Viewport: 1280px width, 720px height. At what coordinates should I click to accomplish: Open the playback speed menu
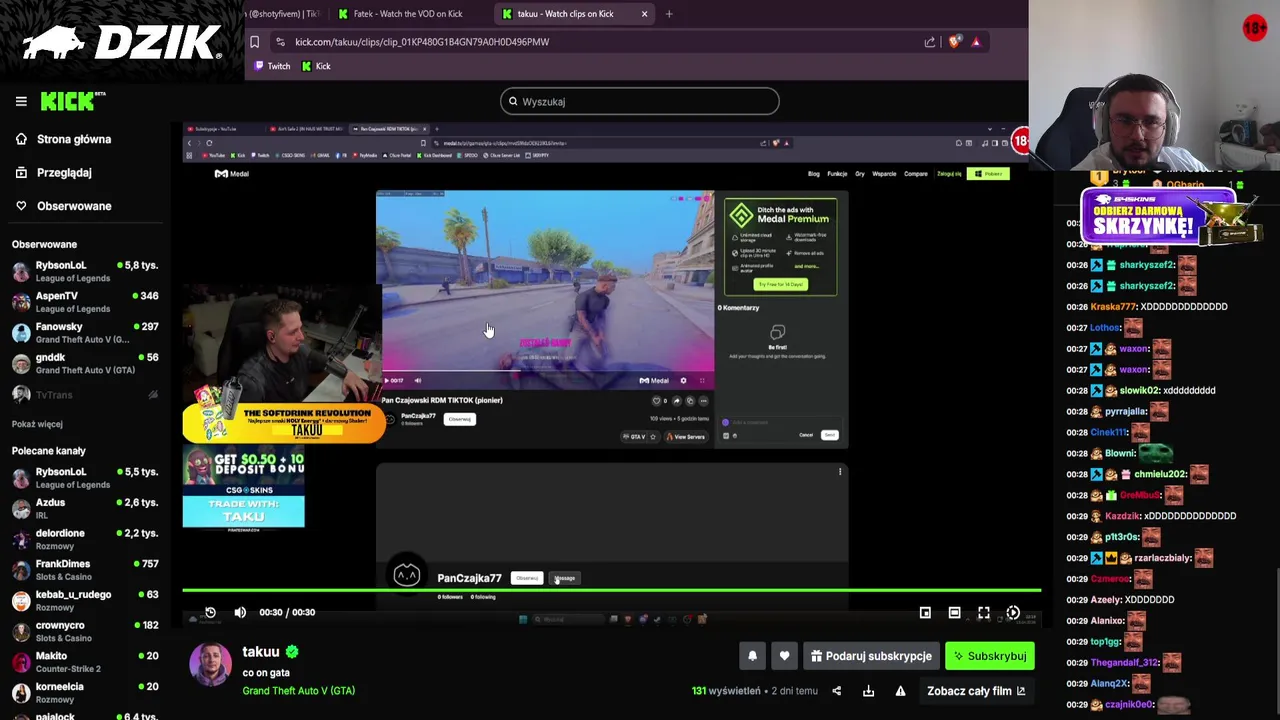(x=1013, y=612)
